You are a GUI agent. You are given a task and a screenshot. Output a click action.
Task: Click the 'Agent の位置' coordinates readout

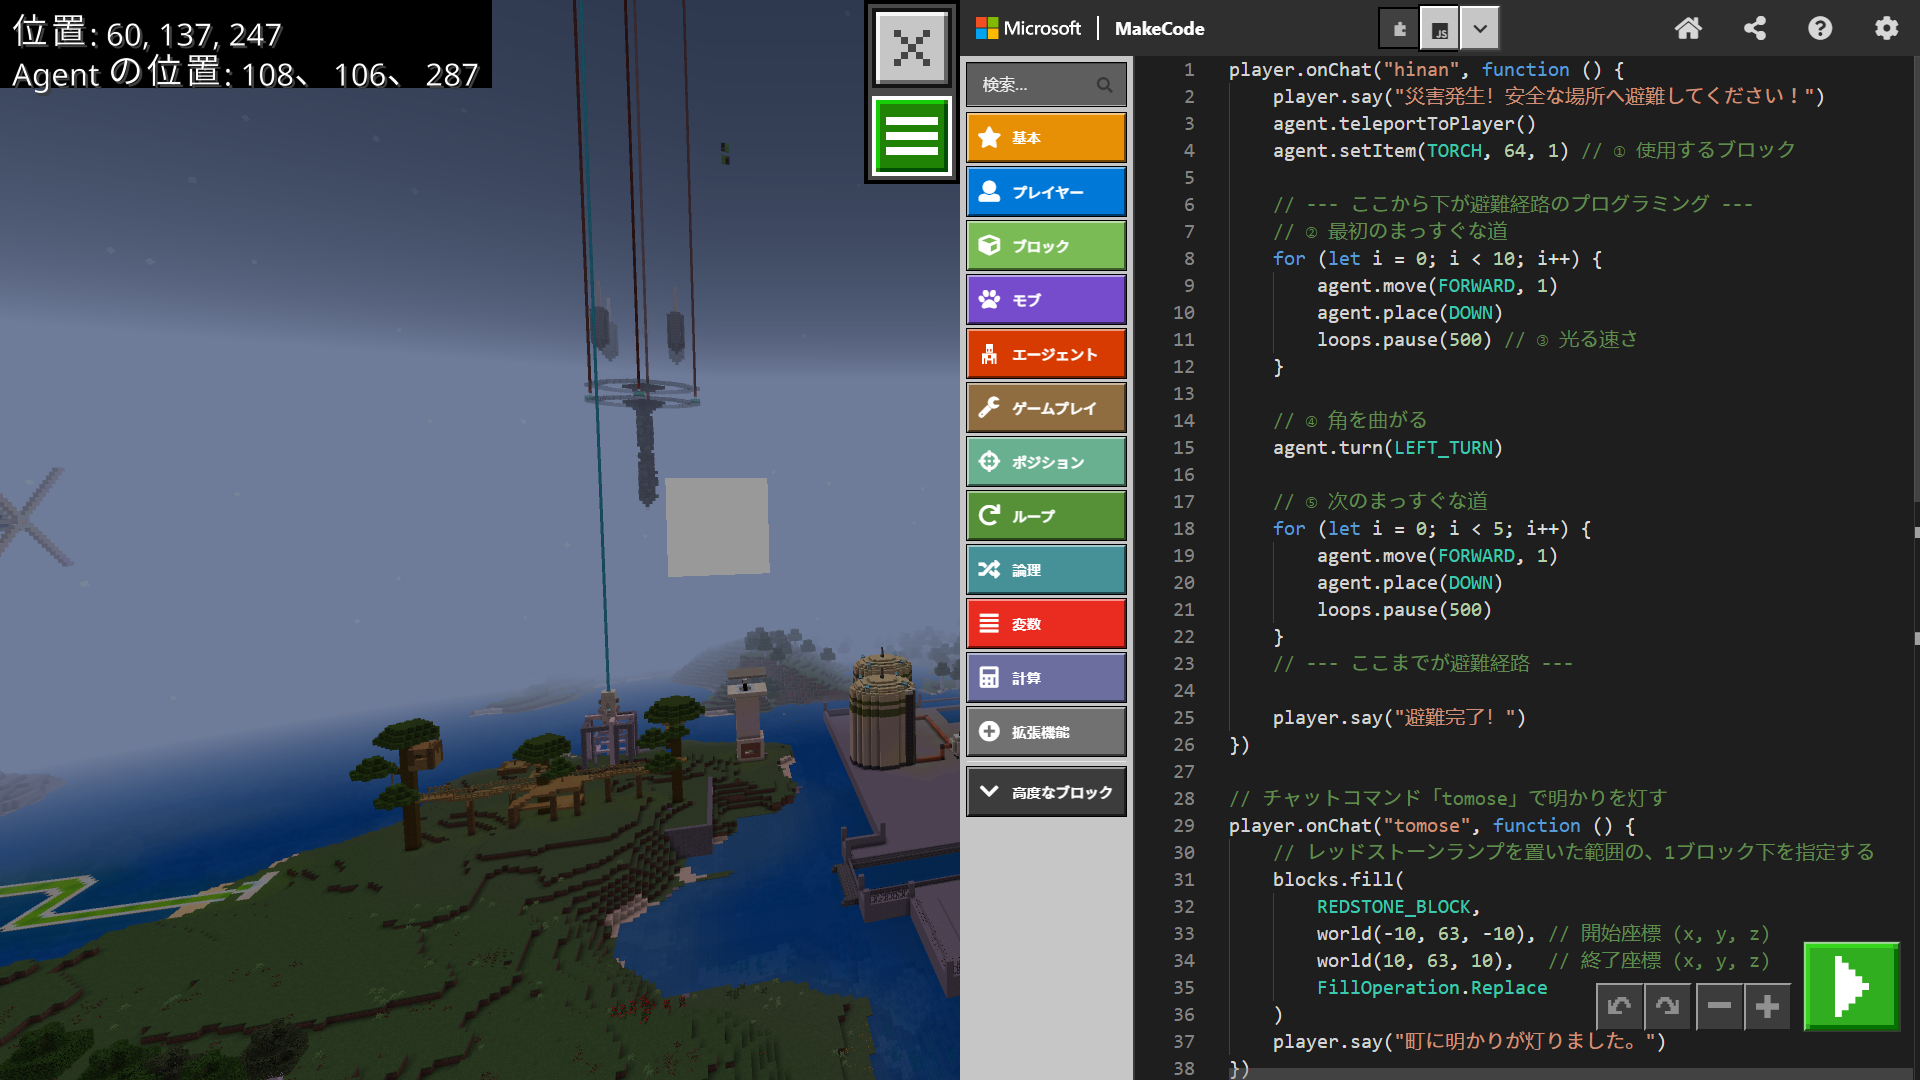point(245,73)
